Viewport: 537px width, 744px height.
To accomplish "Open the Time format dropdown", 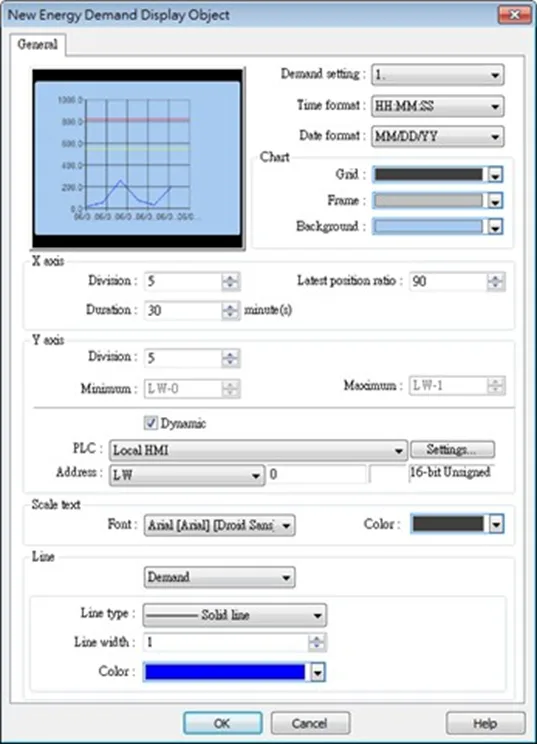I will coord(437,106).
